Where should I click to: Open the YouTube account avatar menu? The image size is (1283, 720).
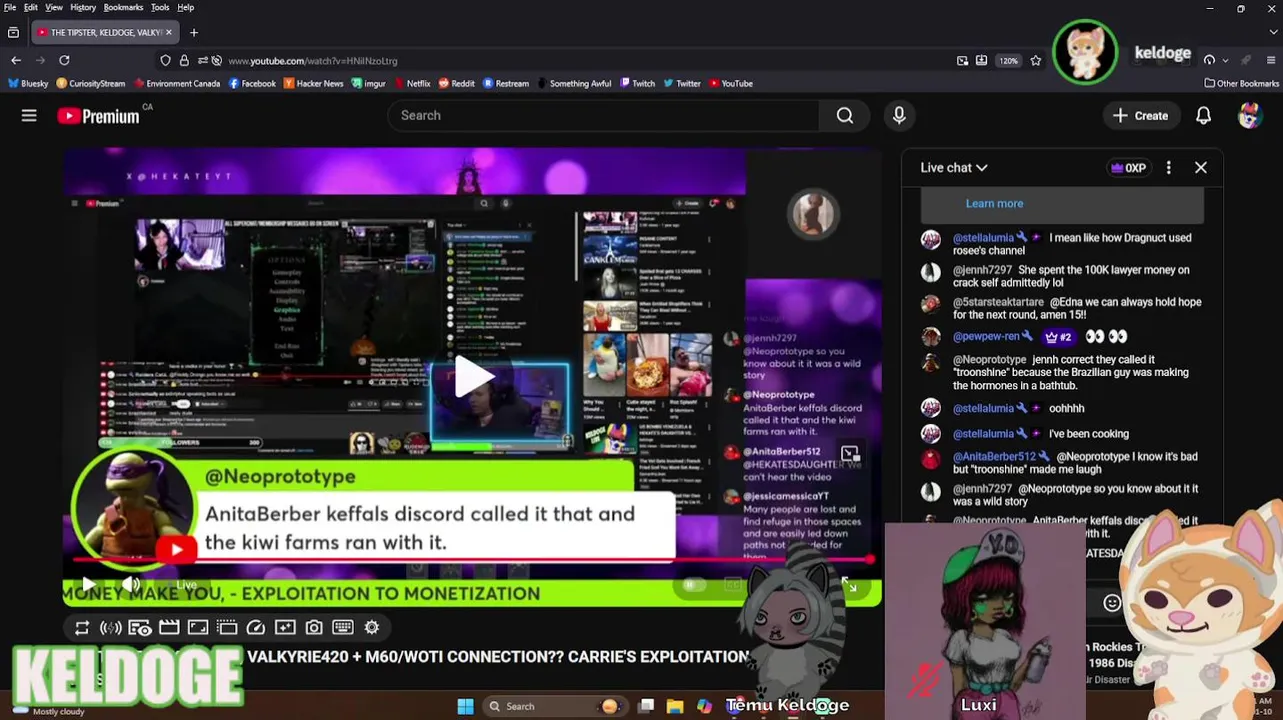(1249, 116)
